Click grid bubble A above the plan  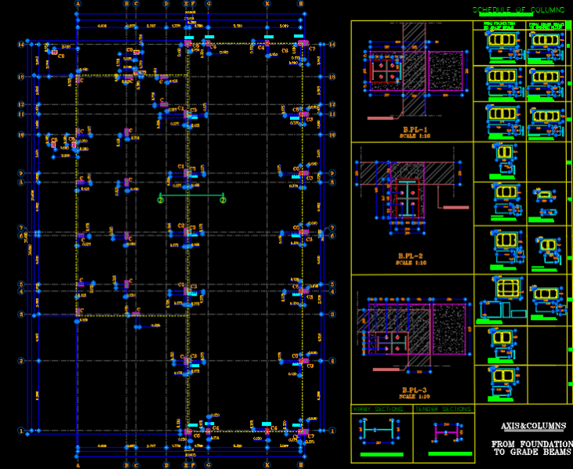77,4
